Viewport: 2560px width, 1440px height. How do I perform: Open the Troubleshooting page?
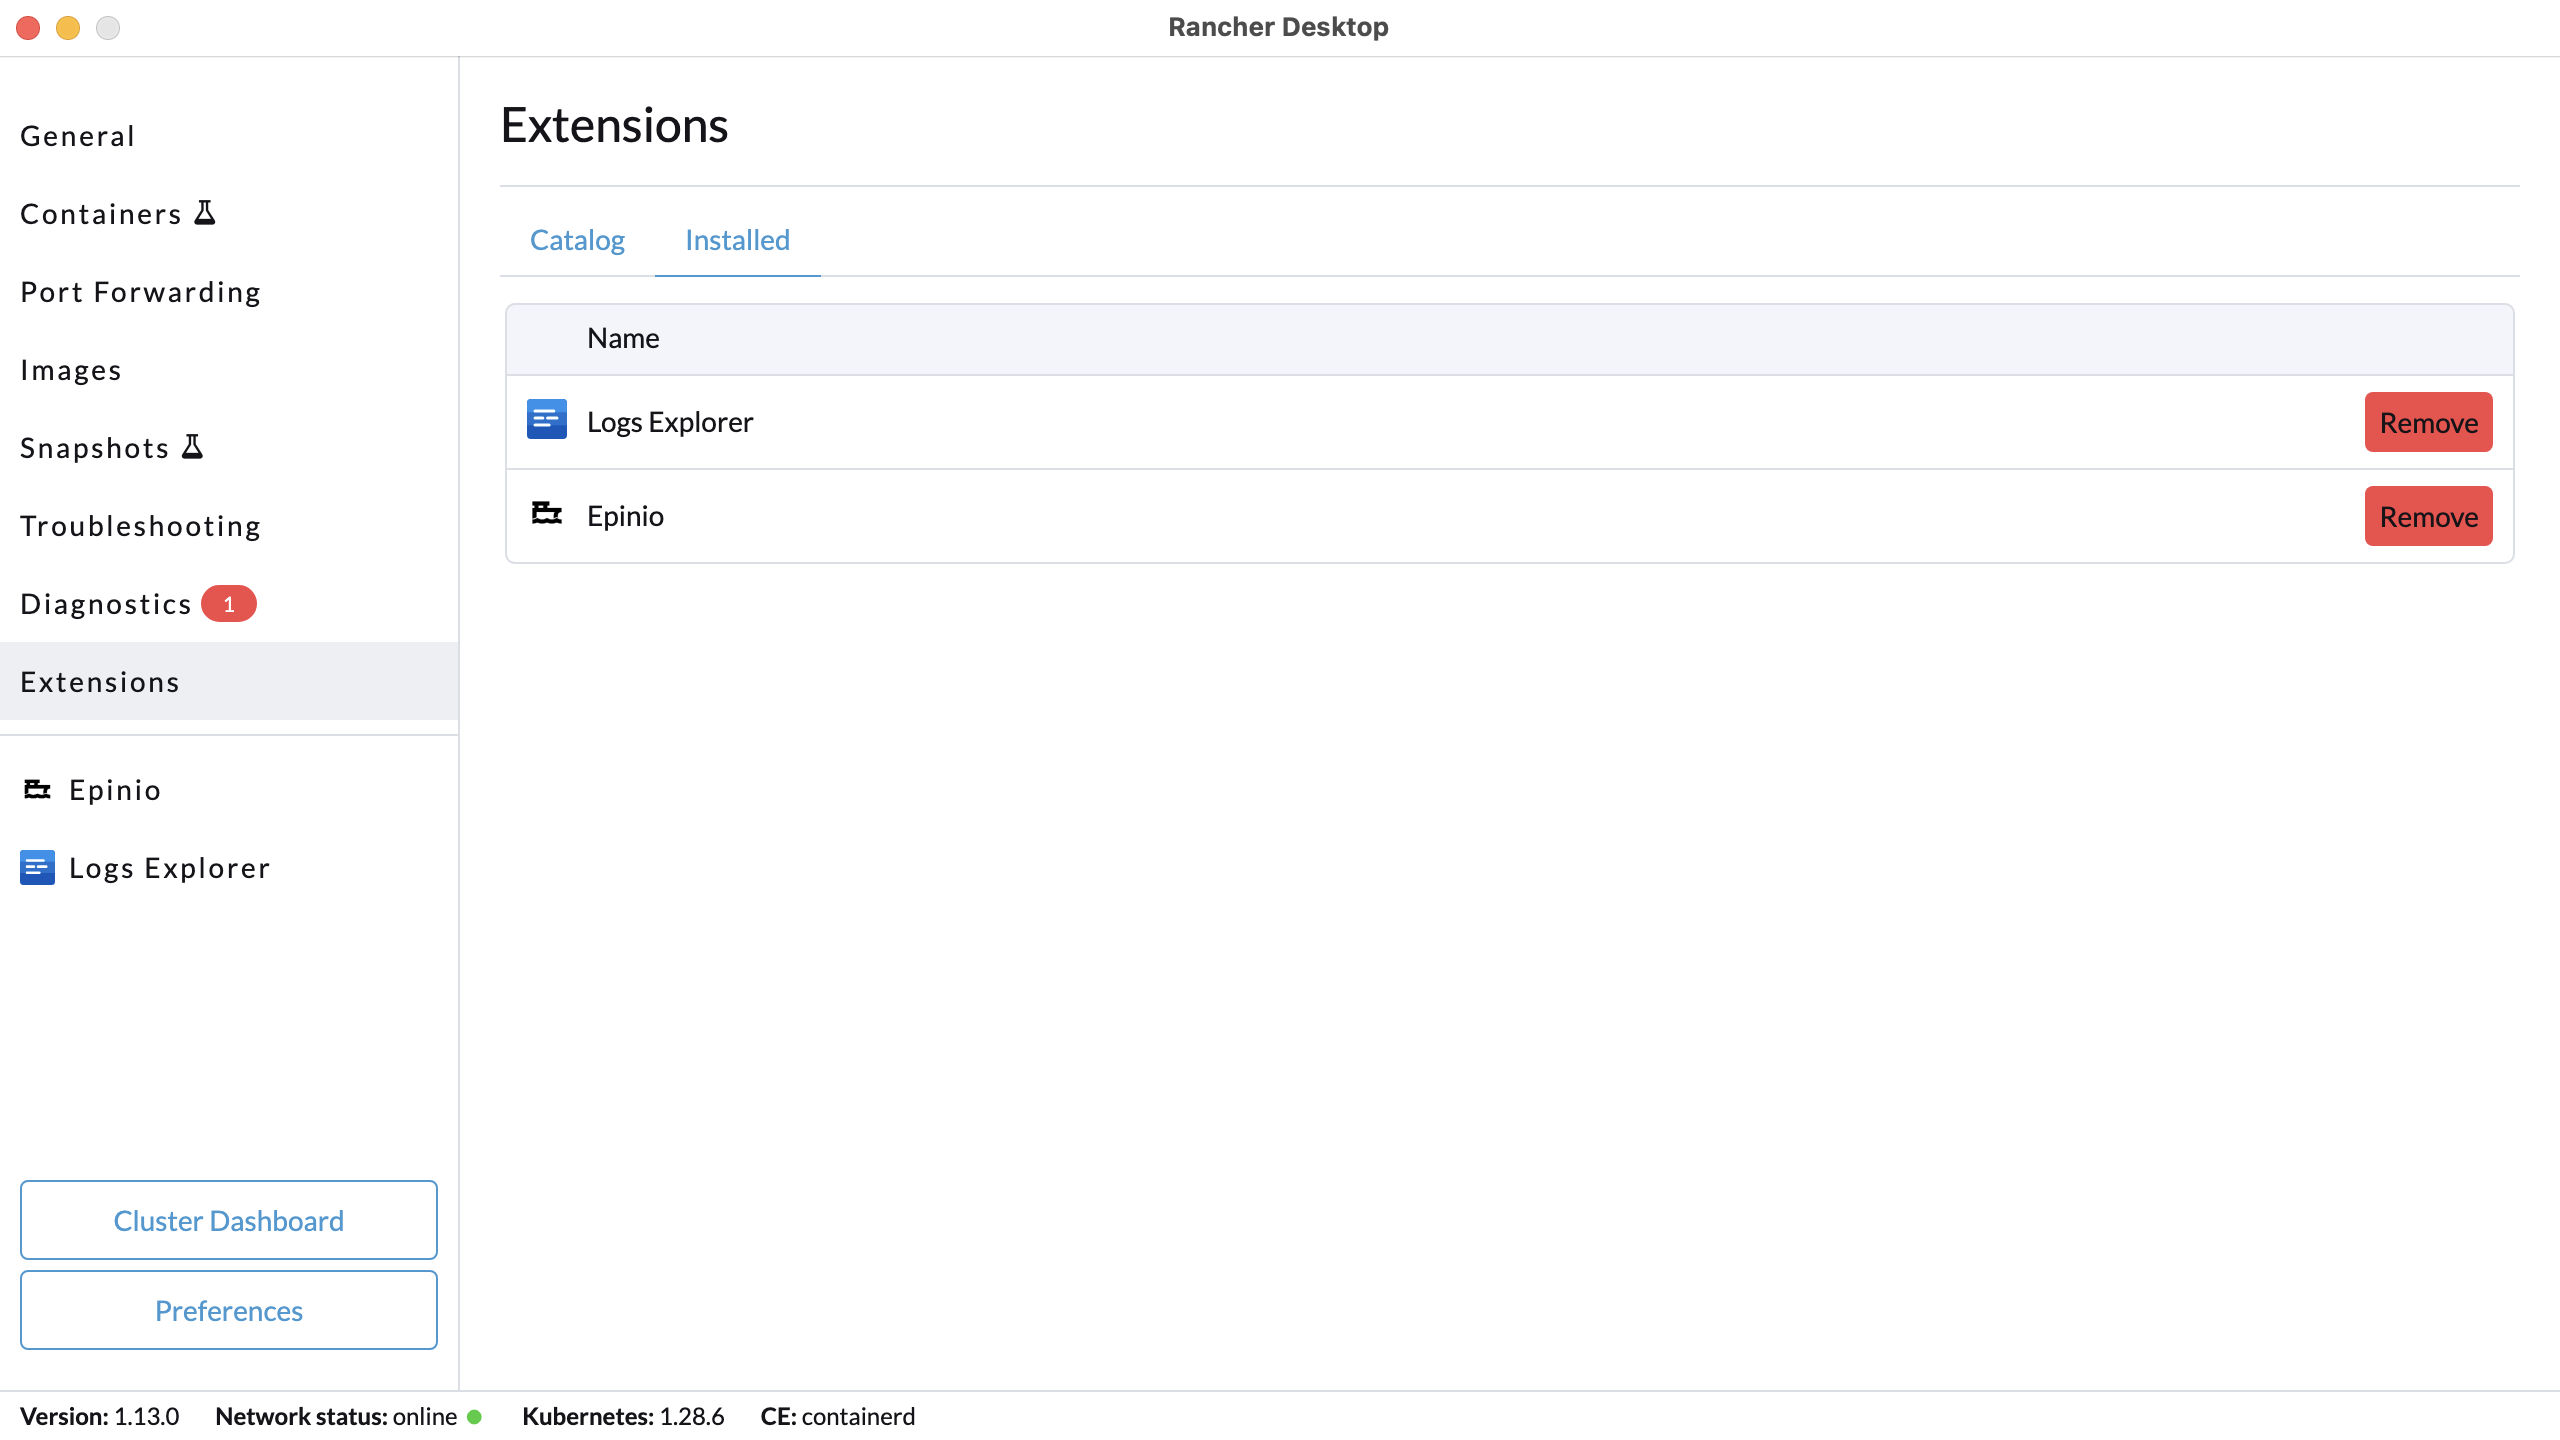(x=229, y=526)
